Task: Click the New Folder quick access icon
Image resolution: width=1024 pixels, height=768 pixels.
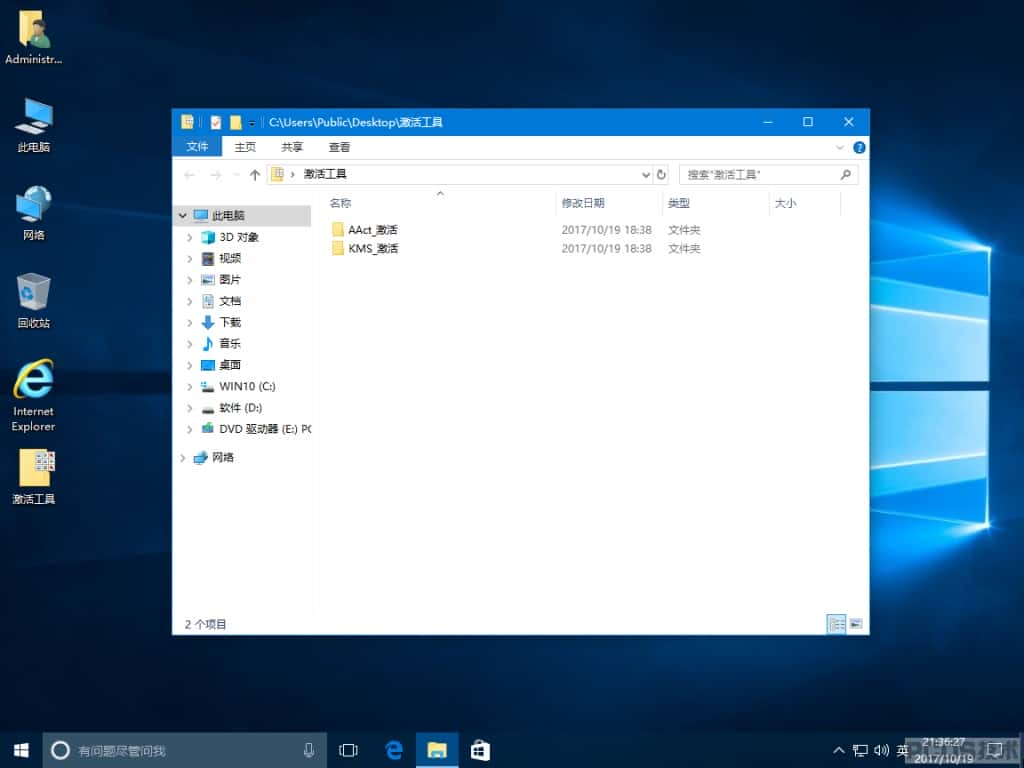Action: tap(236, 122)
